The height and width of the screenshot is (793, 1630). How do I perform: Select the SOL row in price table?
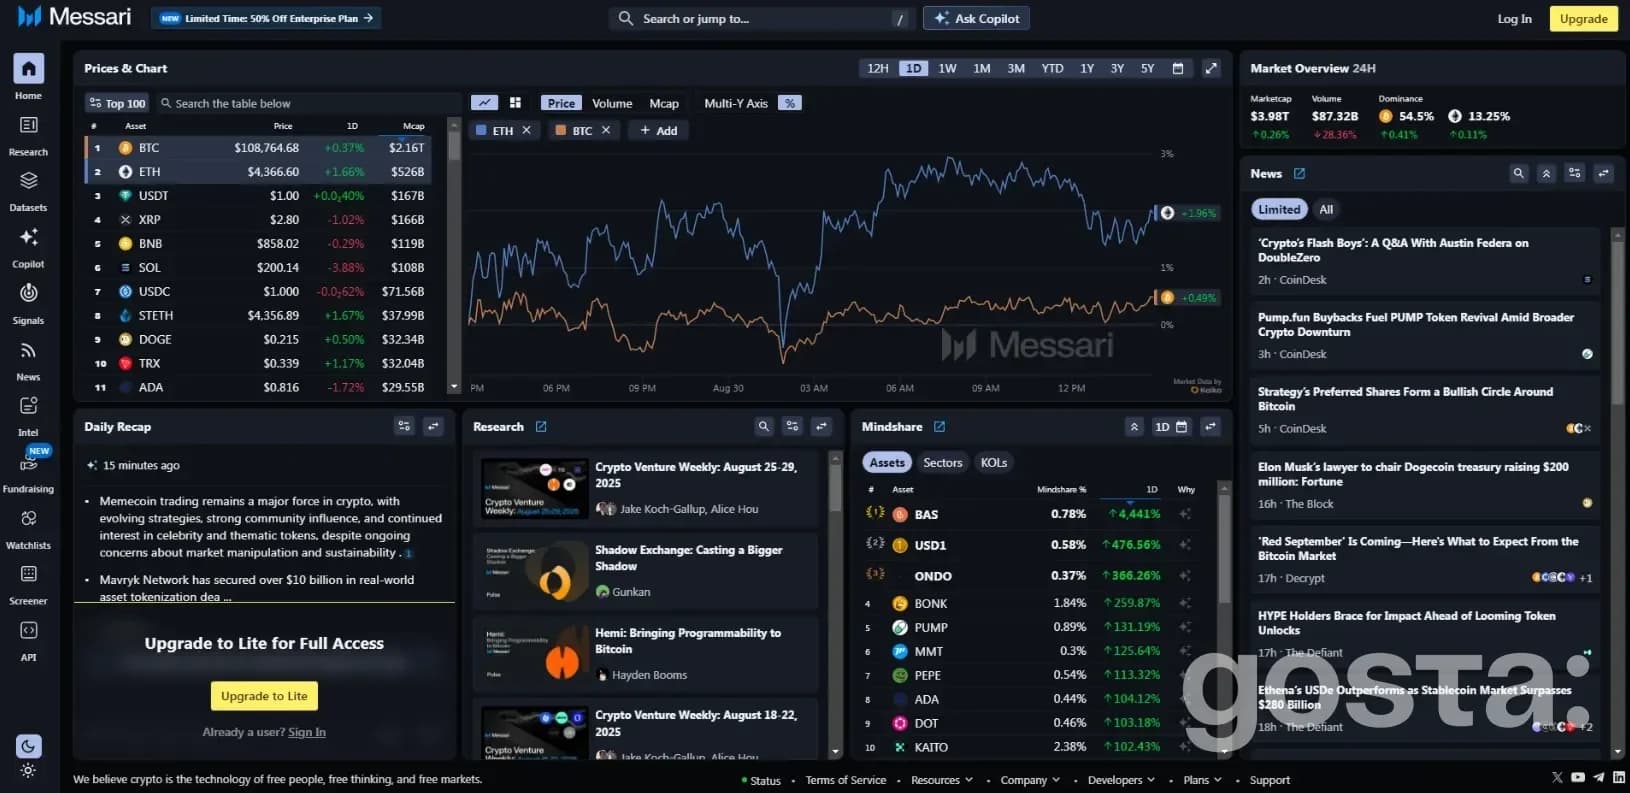point(258,267)
